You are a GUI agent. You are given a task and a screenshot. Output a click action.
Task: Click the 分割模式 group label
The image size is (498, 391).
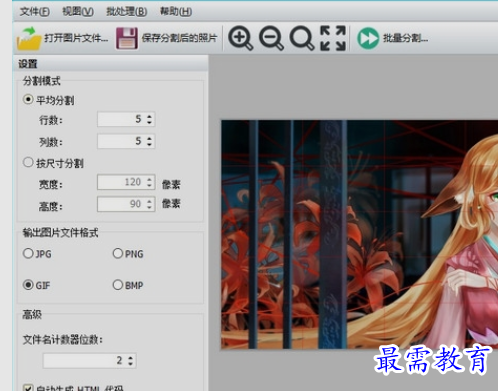41,81
